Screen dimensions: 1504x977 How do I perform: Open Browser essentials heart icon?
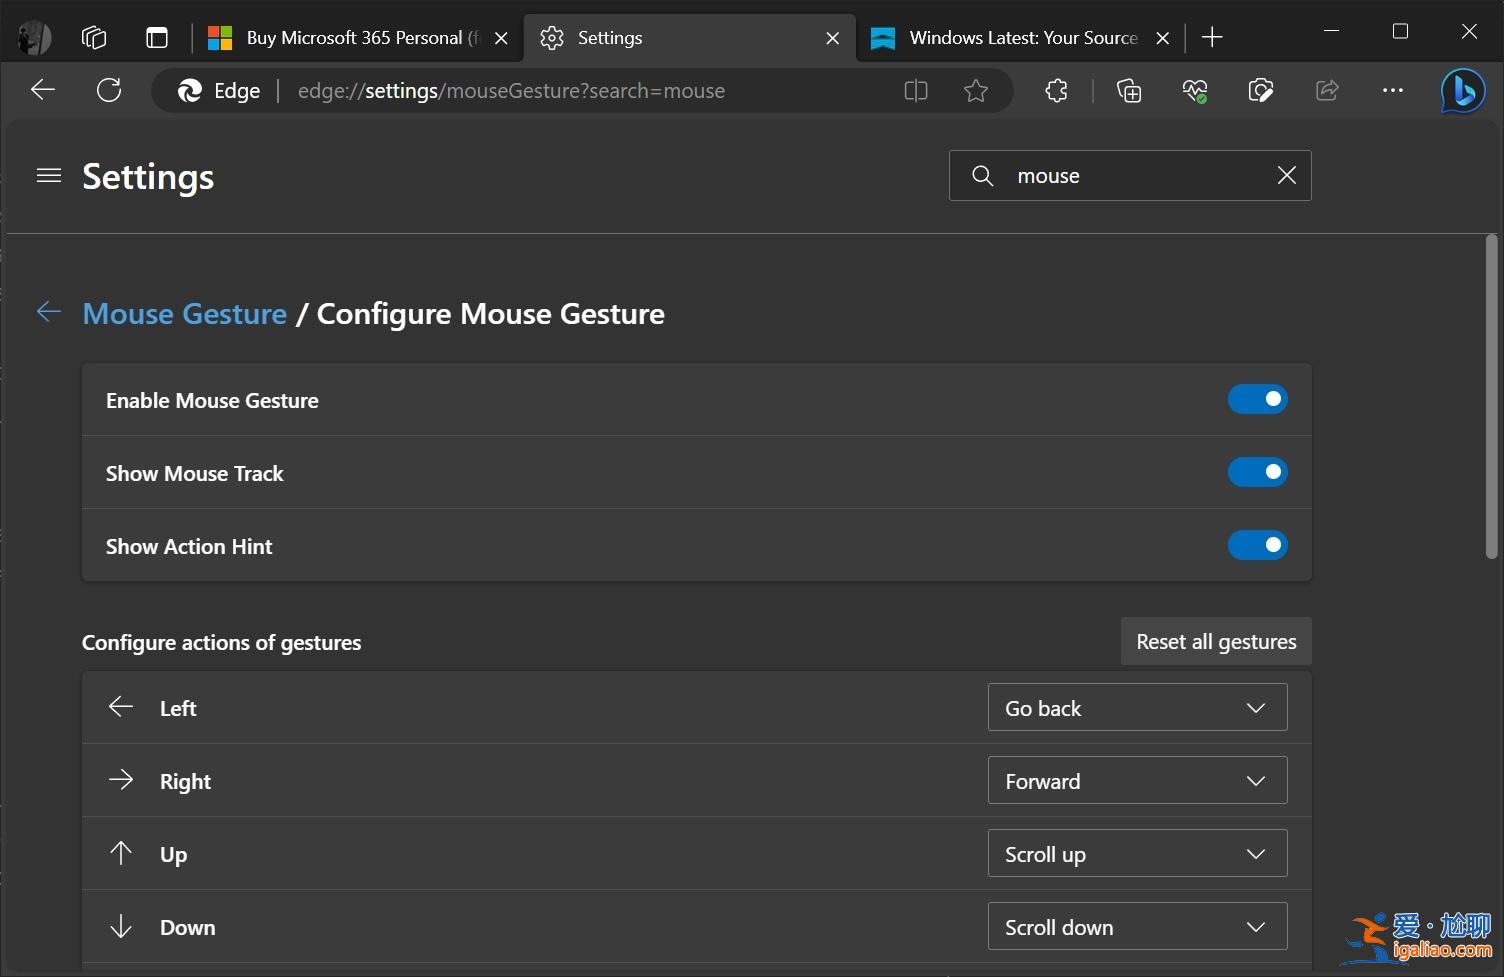coord(1194,91)
